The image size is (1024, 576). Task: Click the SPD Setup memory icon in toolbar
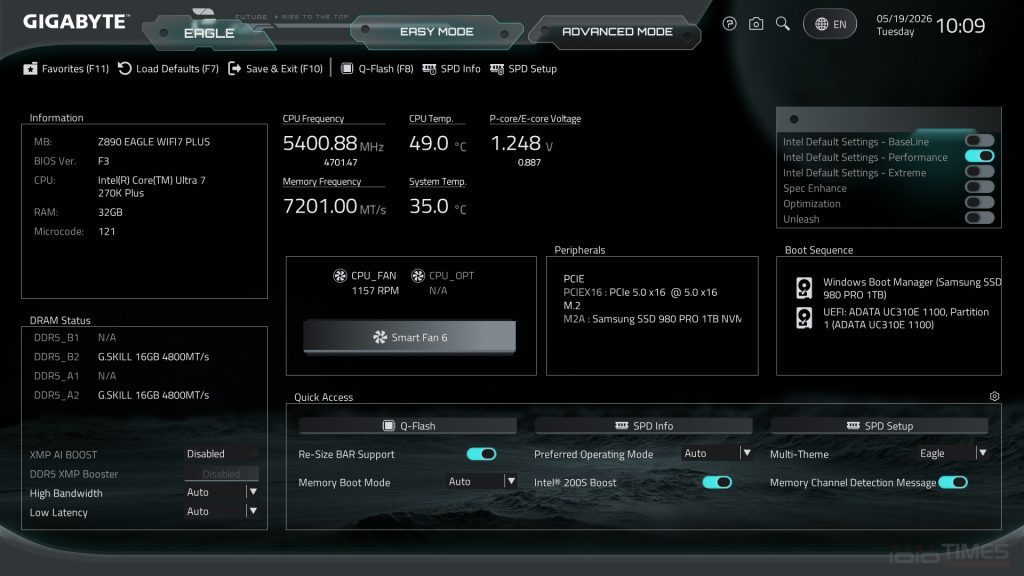tap(497, 69)
